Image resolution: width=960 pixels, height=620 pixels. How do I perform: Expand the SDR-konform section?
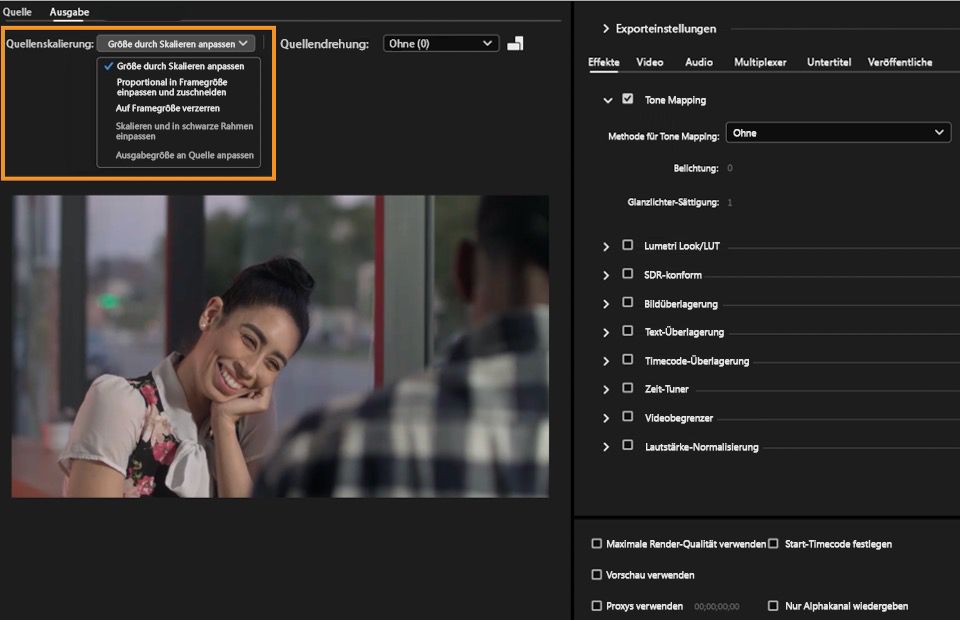606,275
